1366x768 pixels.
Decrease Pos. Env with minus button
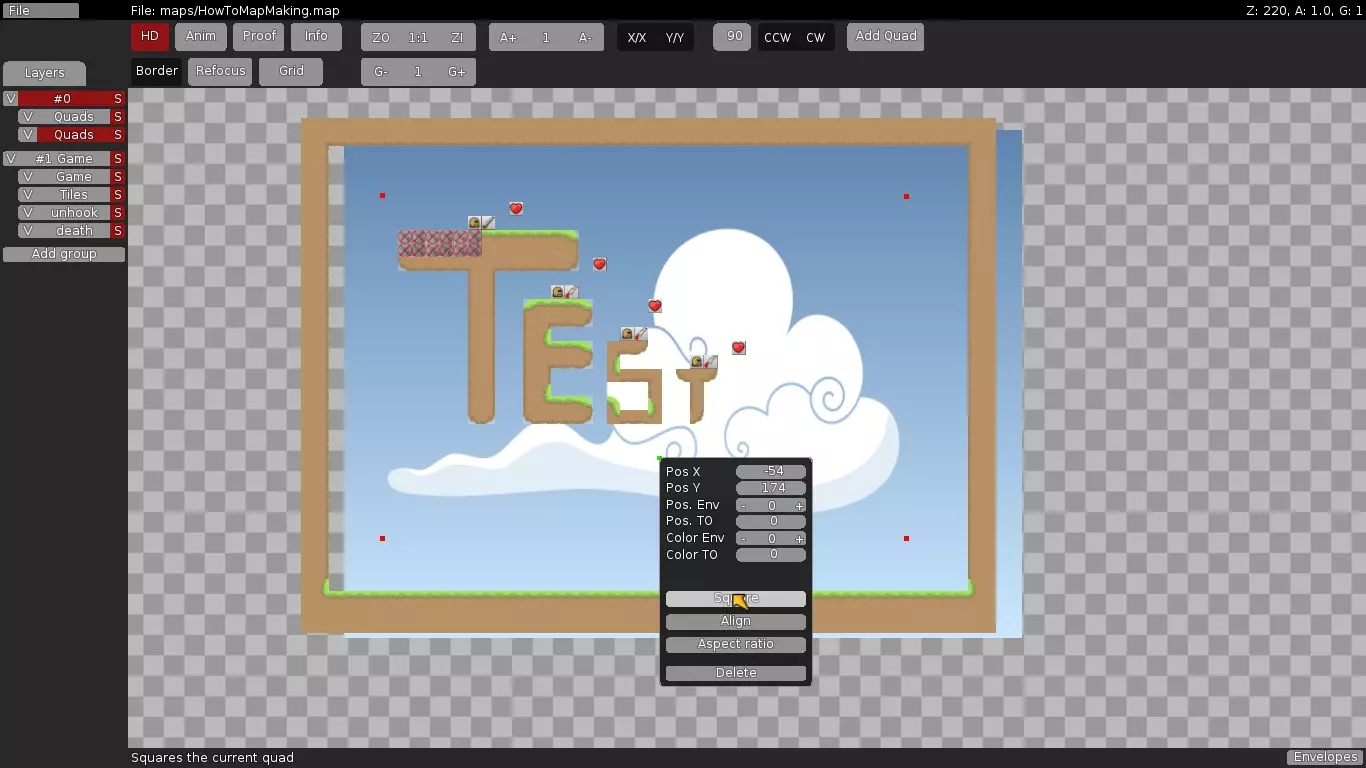tap(743, 506)
